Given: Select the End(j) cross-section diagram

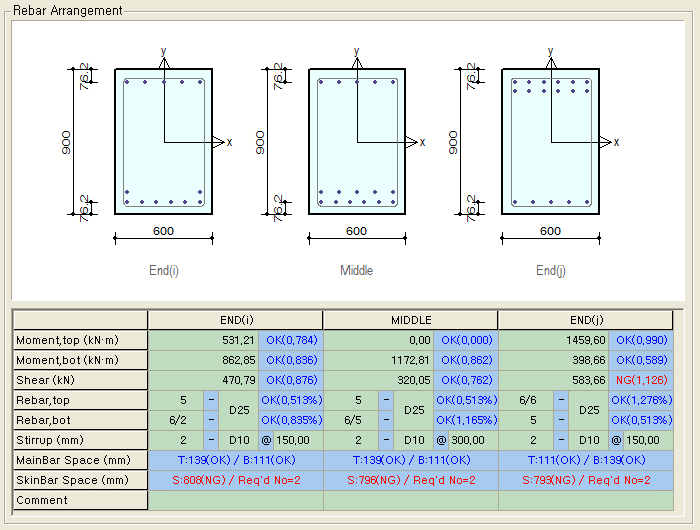Looking at the screenshot, I should click(550, 142).
